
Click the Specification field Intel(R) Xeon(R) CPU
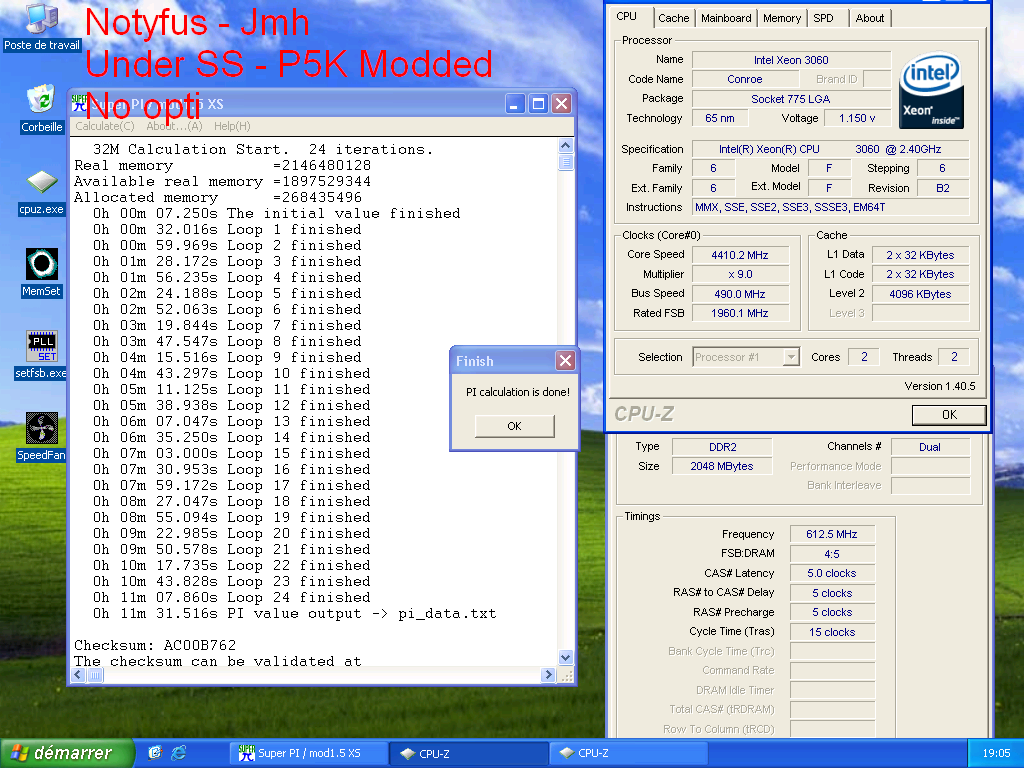pos(830,150)
